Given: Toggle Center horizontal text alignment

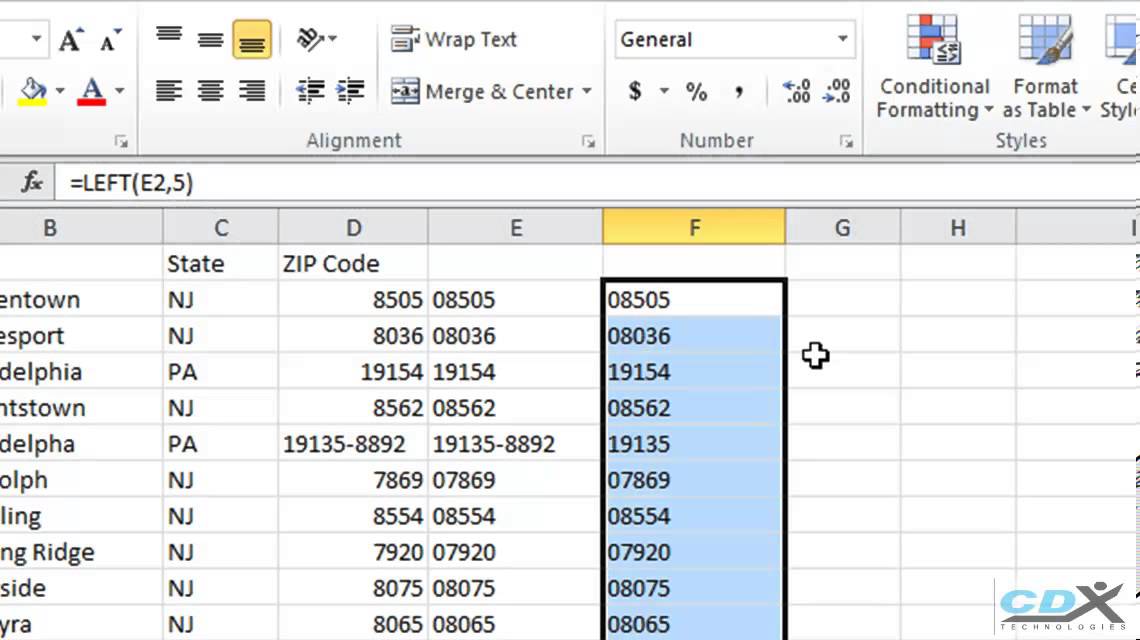Looking at the screenshot, I should click(210, 92).
